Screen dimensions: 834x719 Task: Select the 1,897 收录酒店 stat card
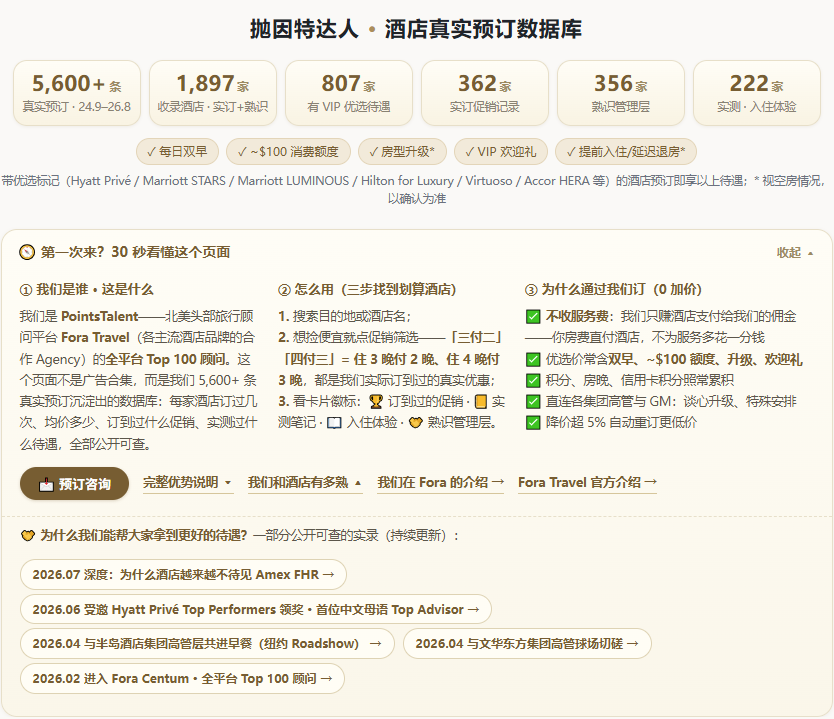tap(213, 93)
